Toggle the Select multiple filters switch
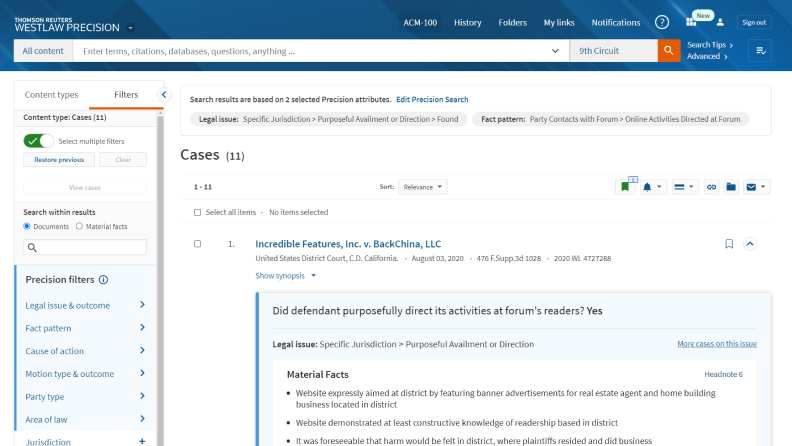 point(39,141)
